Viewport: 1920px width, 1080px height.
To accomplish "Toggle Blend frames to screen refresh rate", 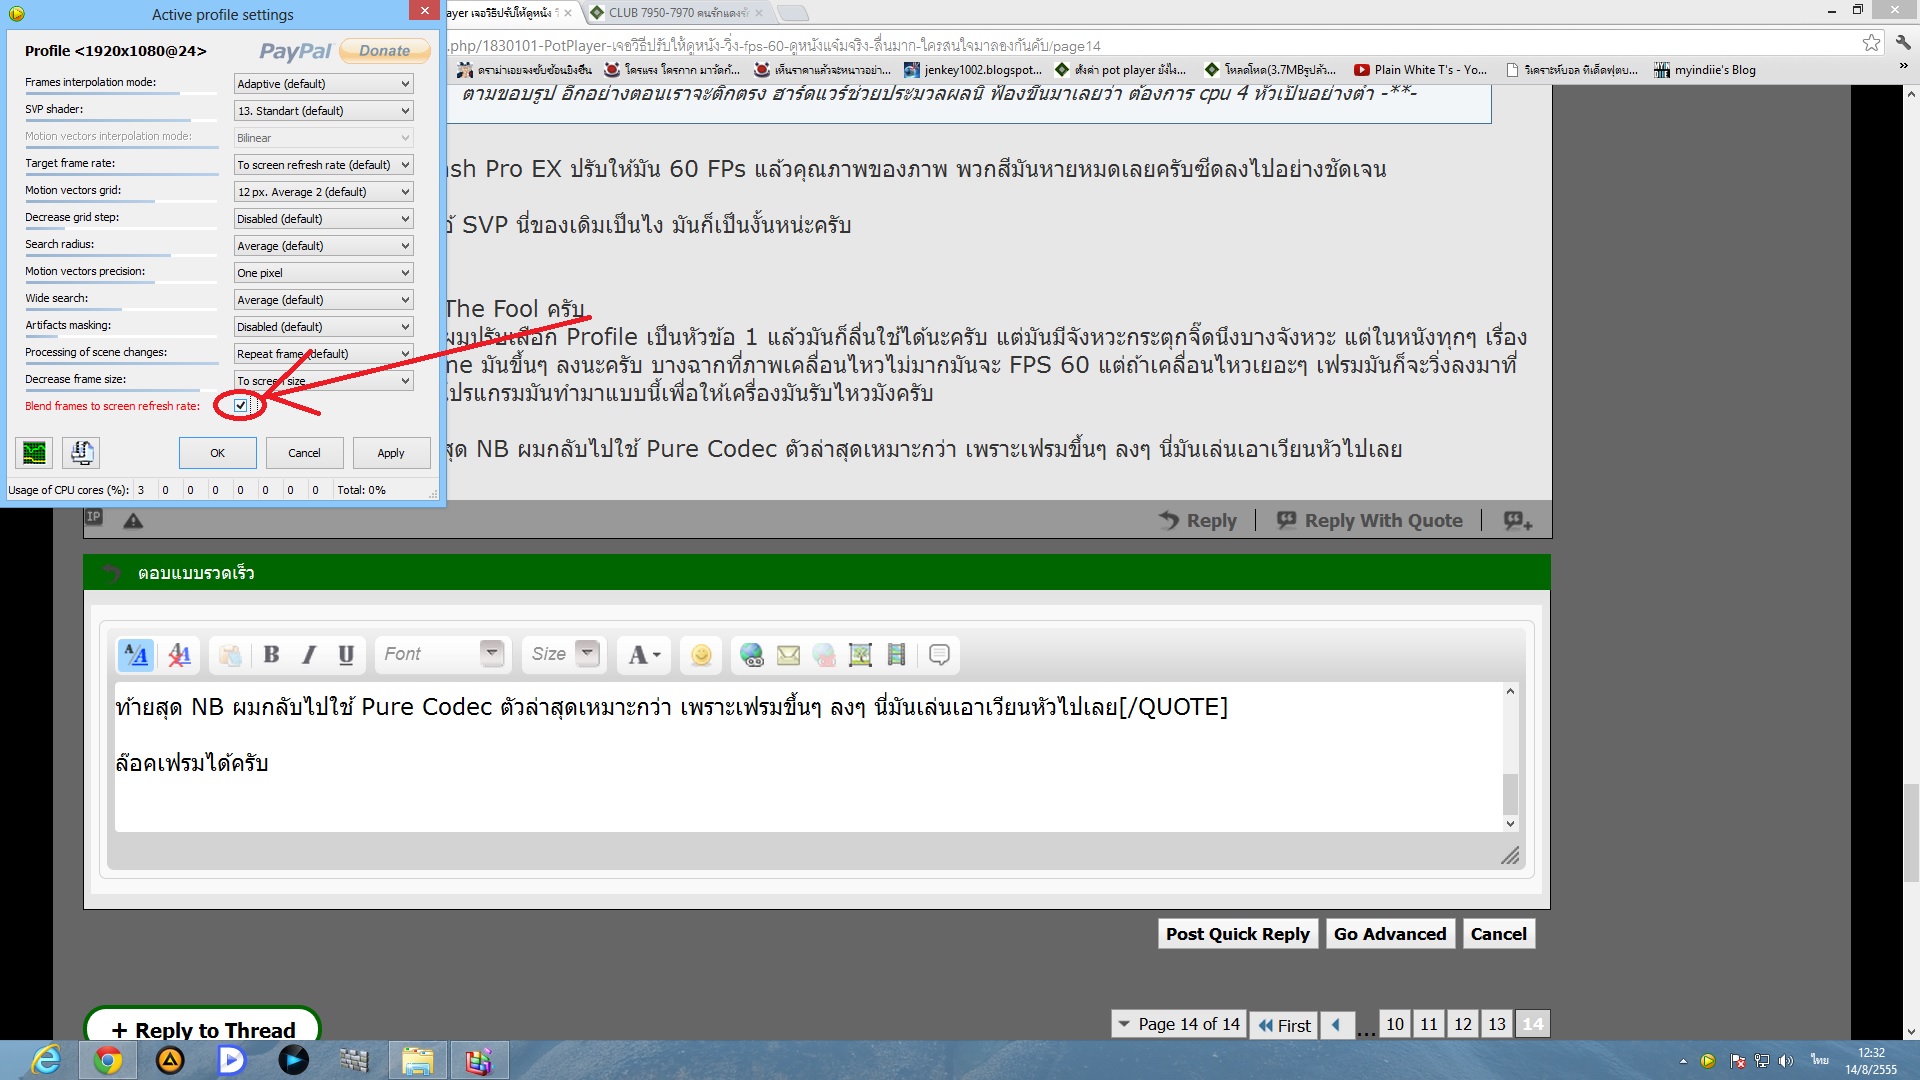I will click(x=241, y=406).
